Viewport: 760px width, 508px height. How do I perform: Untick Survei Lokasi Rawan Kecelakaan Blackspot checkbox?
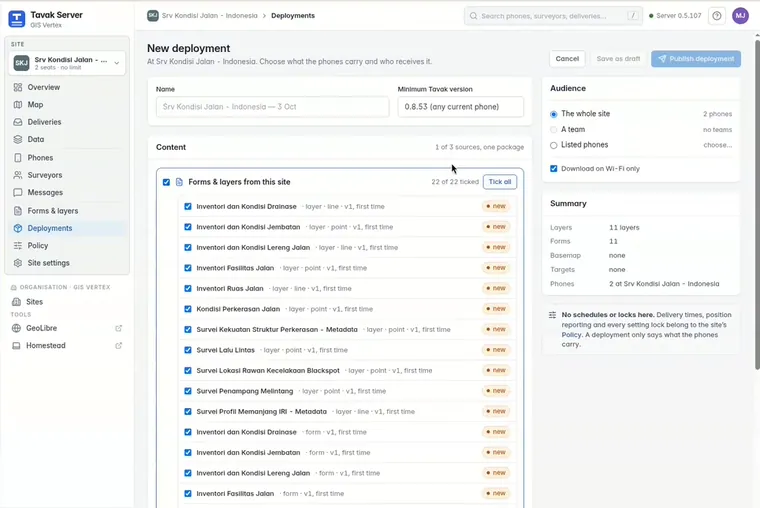point(188,370)
